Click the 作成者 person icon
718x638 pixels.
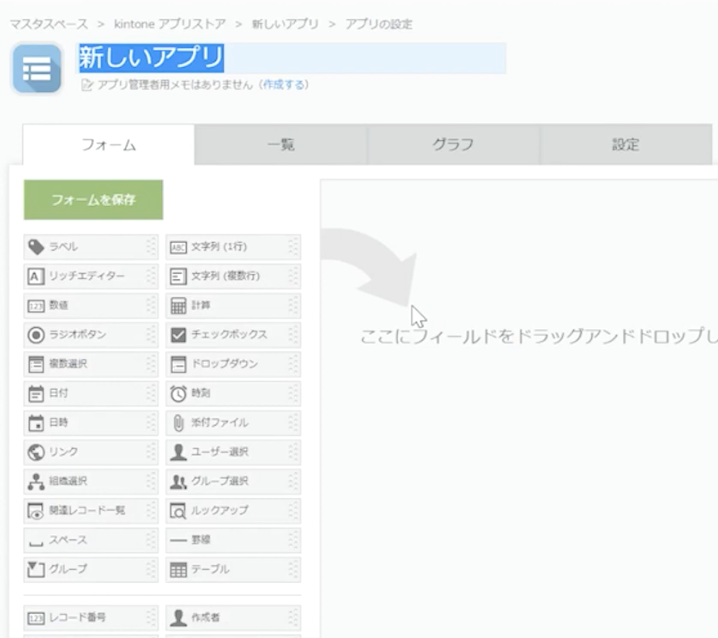tap(178, 618)
